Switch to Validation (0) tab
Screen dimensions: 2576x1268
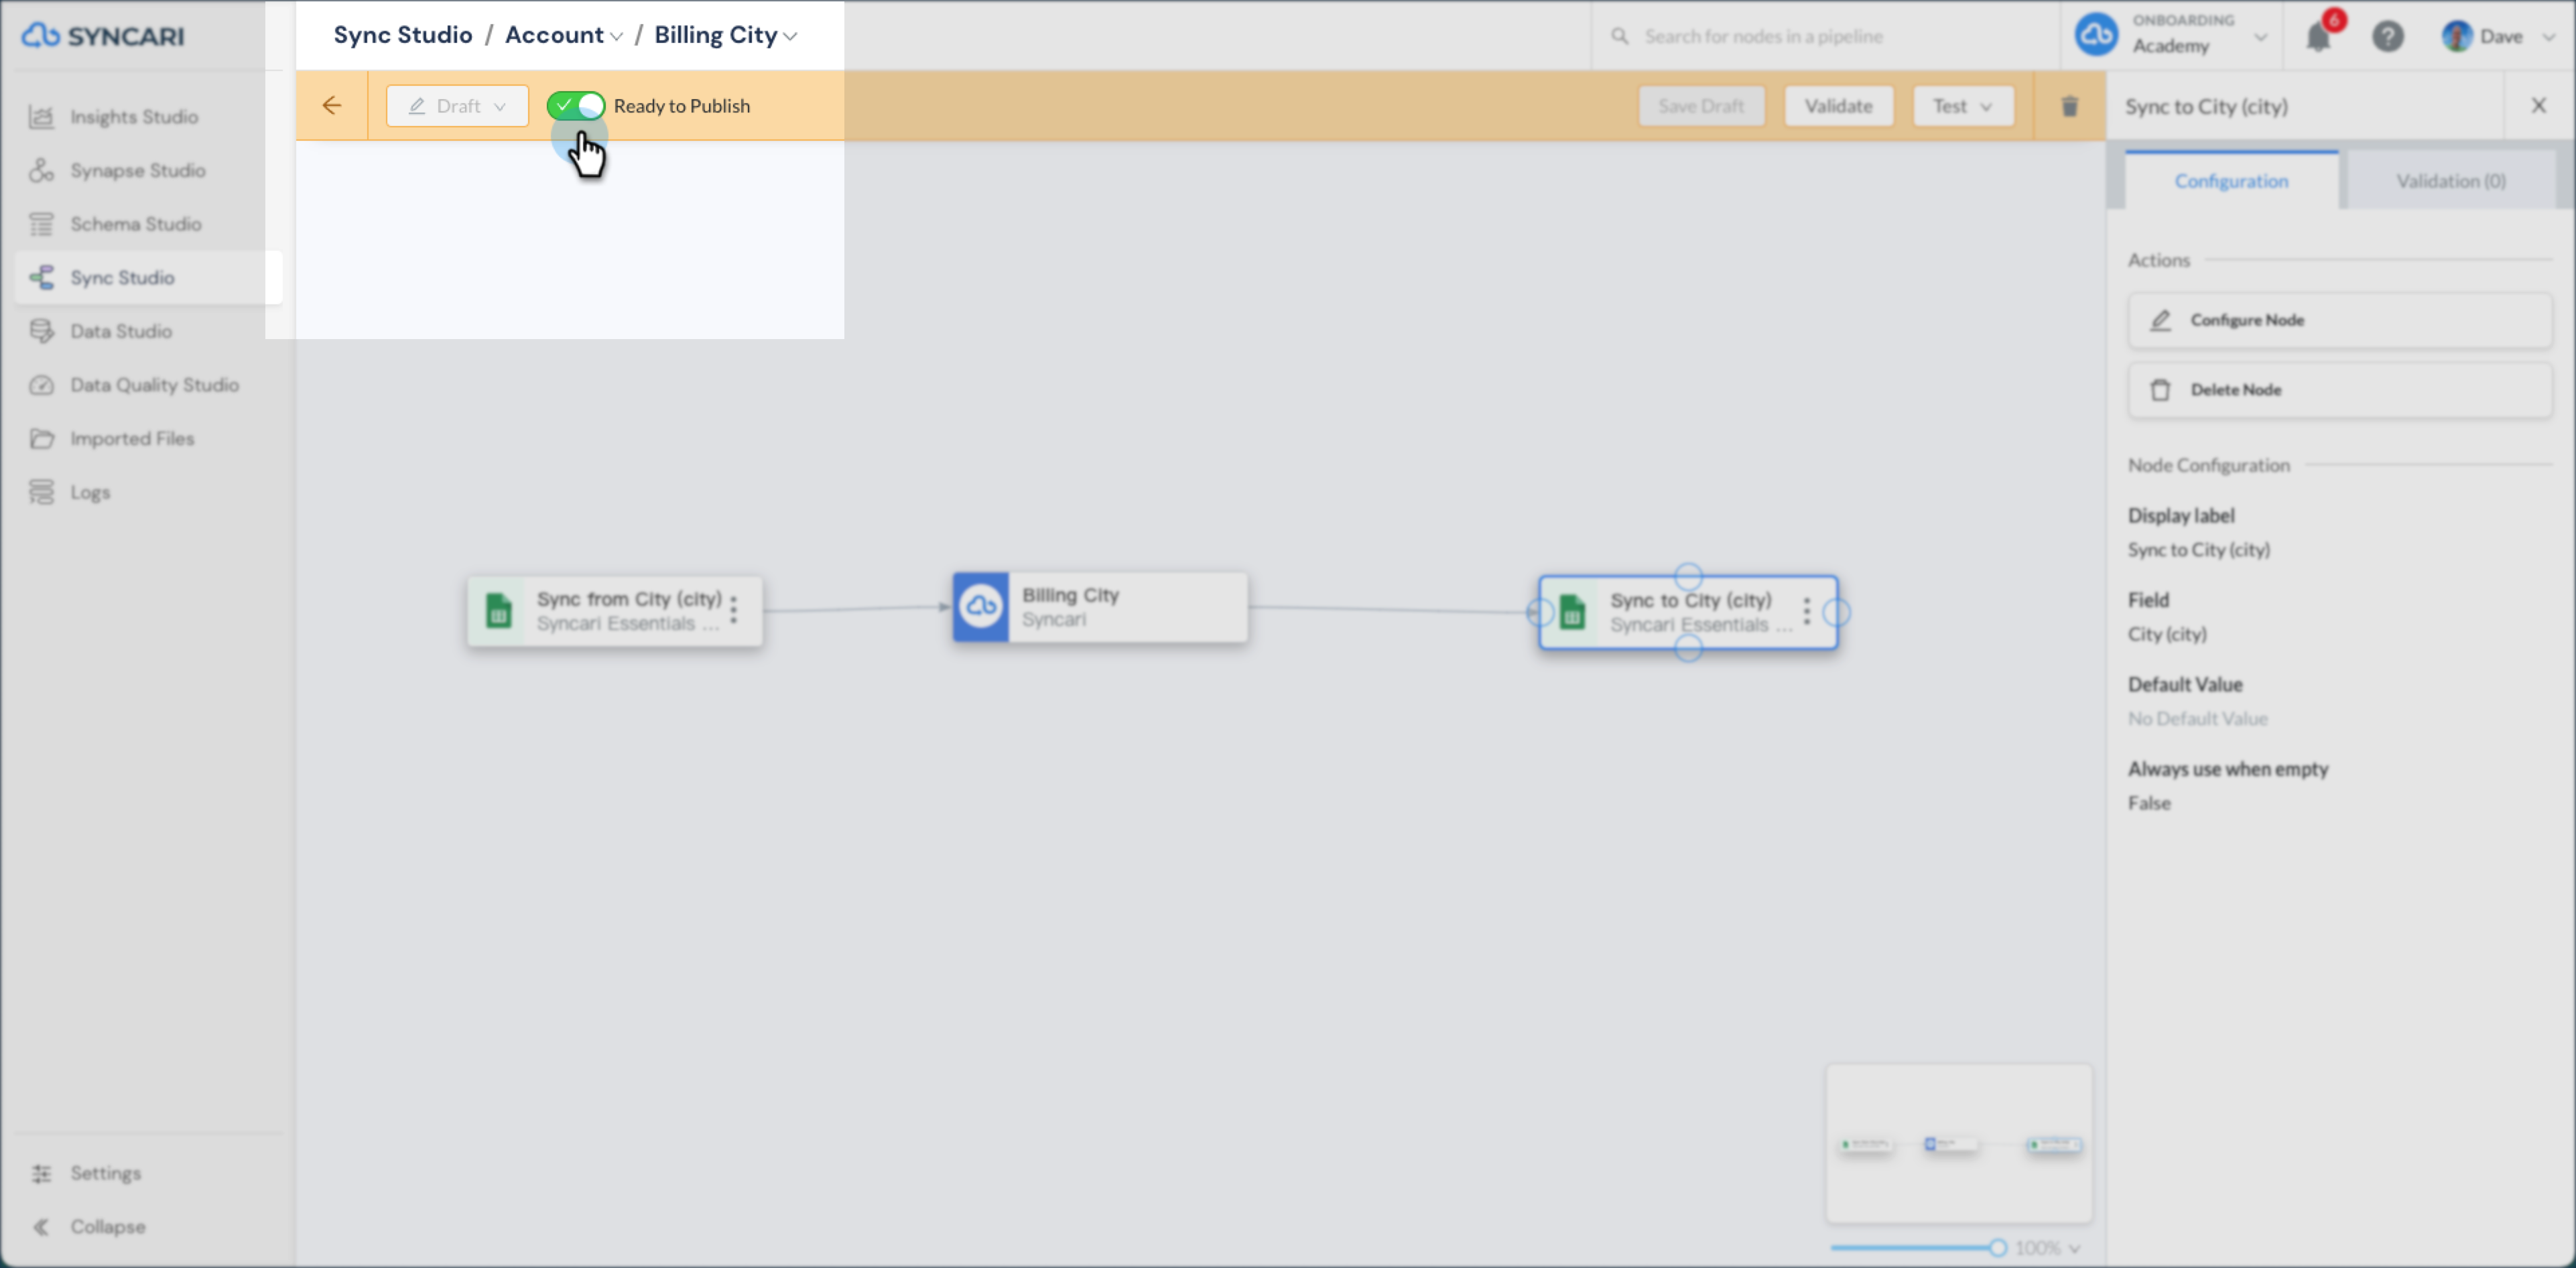2450,181
